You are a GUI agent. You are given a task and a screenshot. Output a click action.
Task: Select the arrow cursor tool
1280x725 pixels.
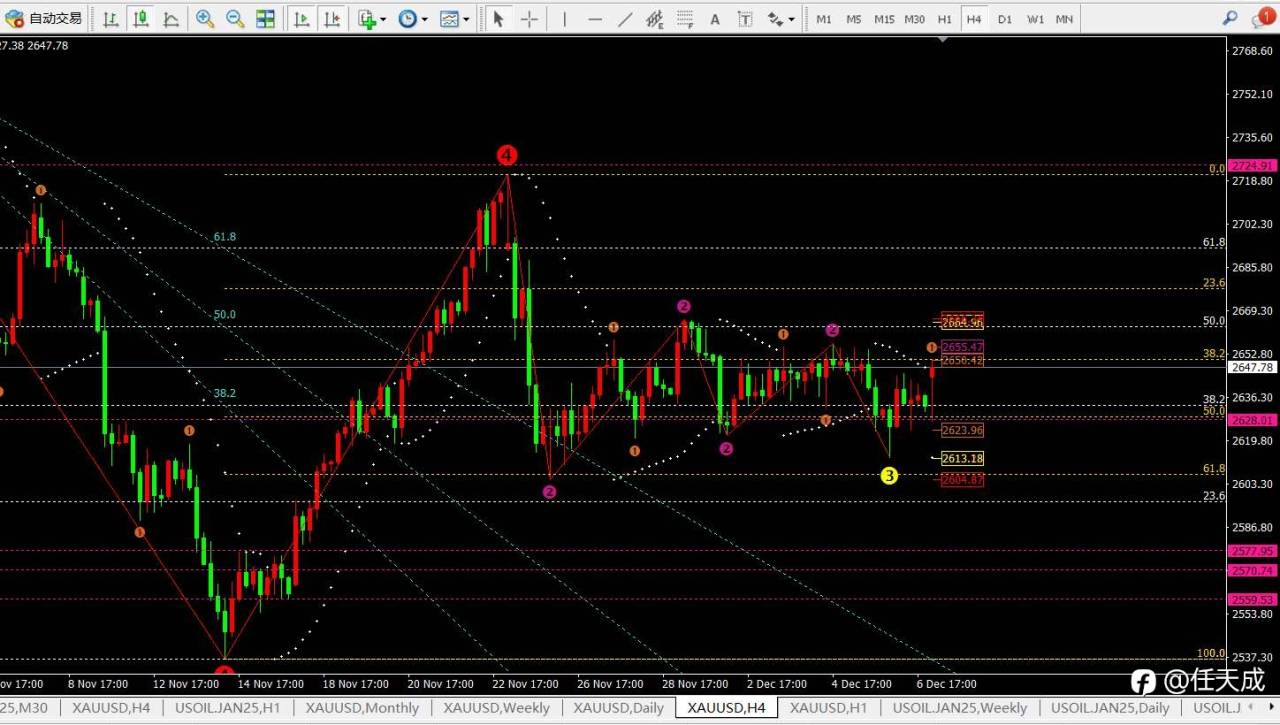click(498, 18)
